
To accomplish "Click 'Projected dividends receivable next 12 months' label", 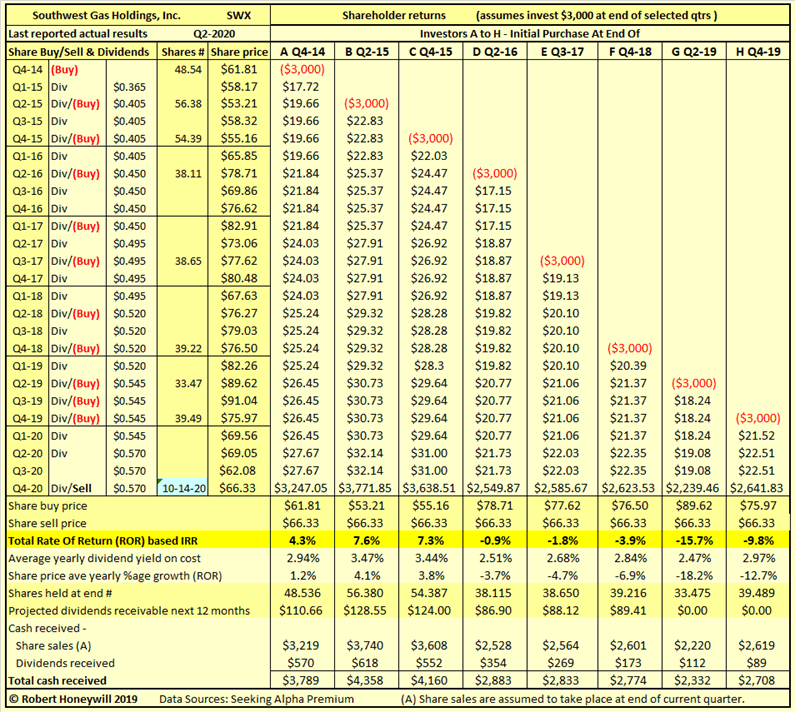I will [129, 611].
